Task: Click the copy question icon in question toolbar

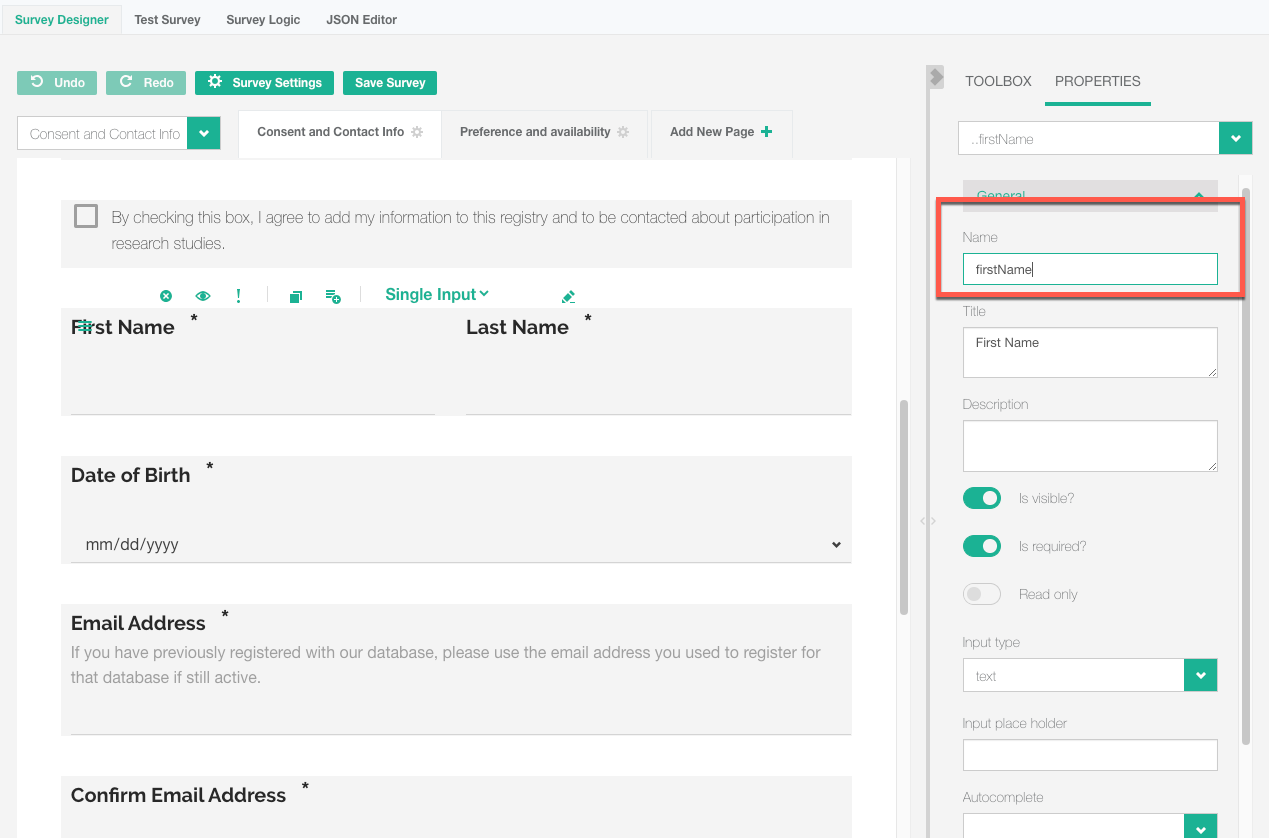Action: point(295,297)
